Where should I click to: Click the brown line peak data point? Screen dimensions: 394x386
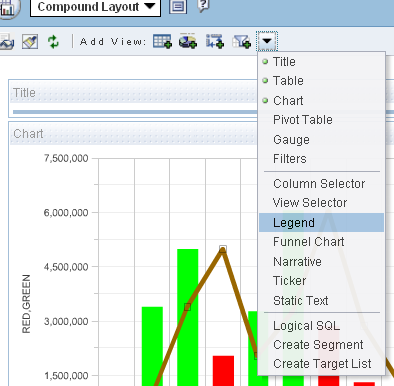pos(223,249)
